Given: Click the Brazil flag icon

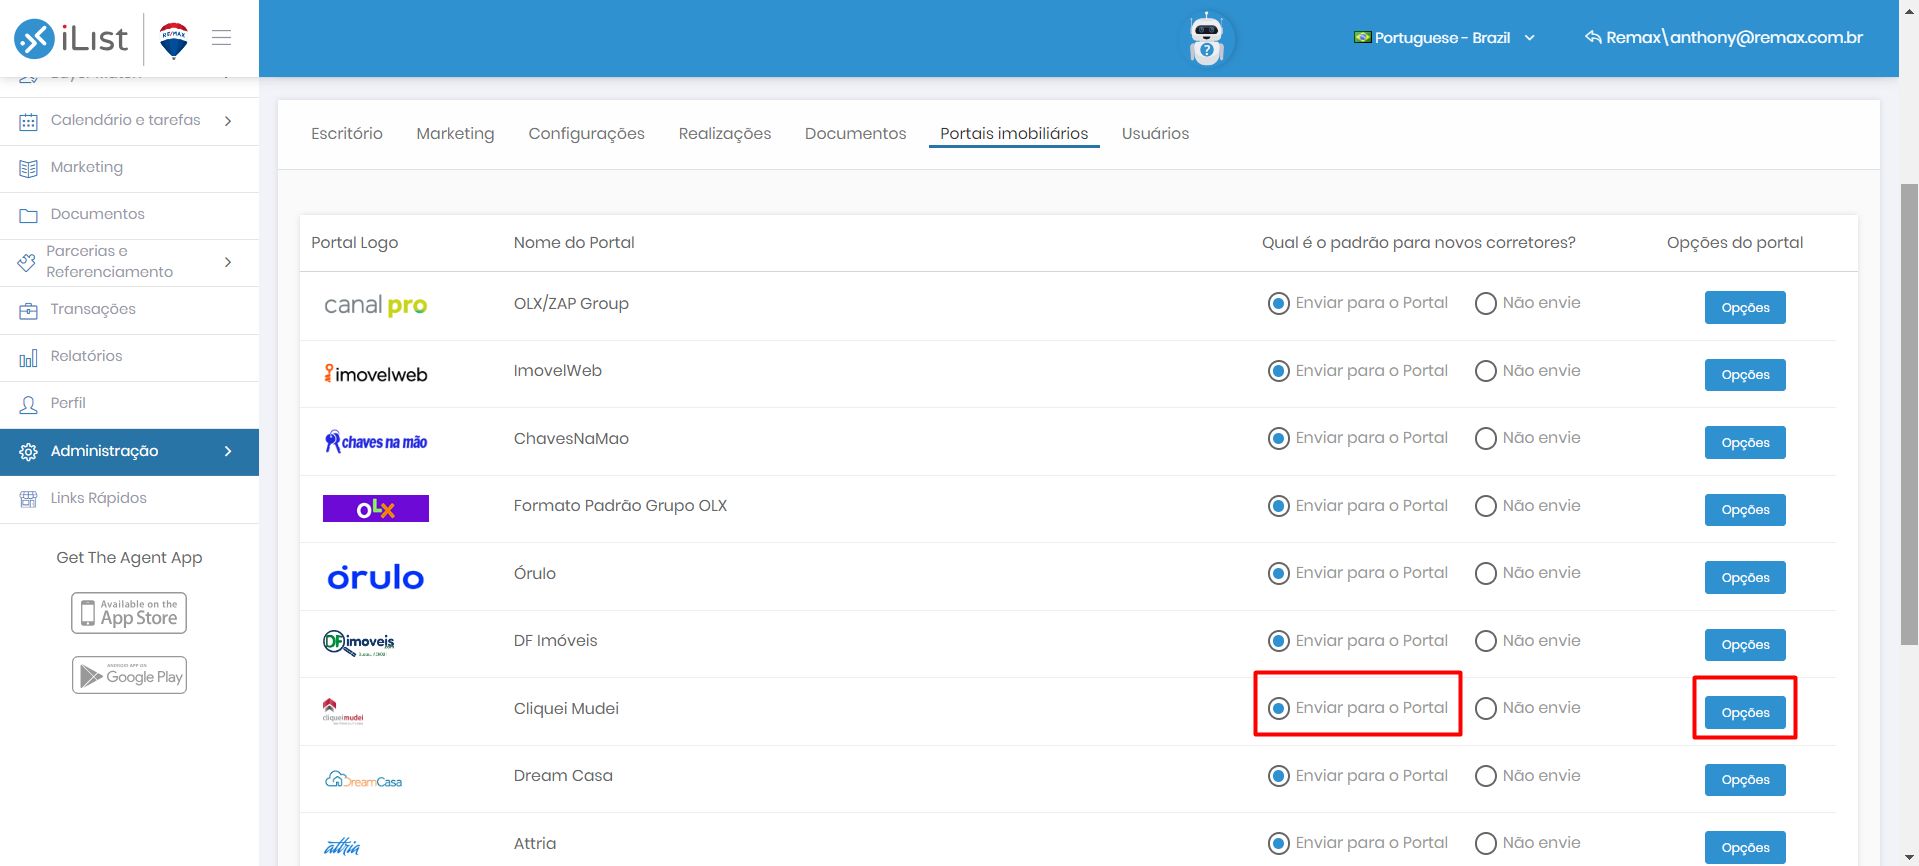Looking at the screenshot, I should pos(1362,37).
